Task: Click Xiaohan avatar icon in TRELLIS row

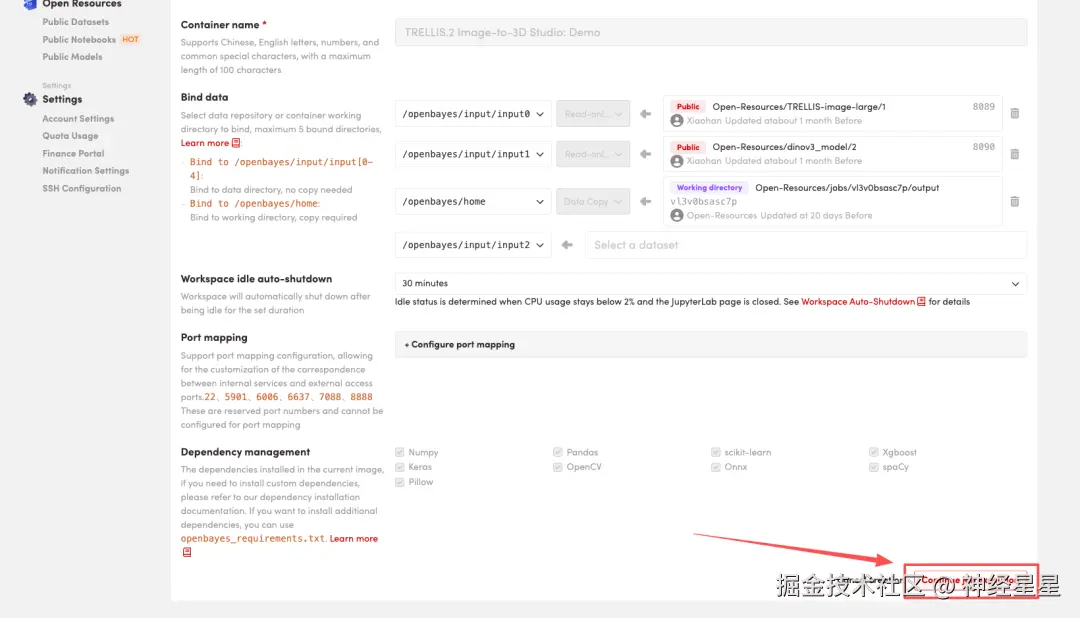Action: (677, 121)
